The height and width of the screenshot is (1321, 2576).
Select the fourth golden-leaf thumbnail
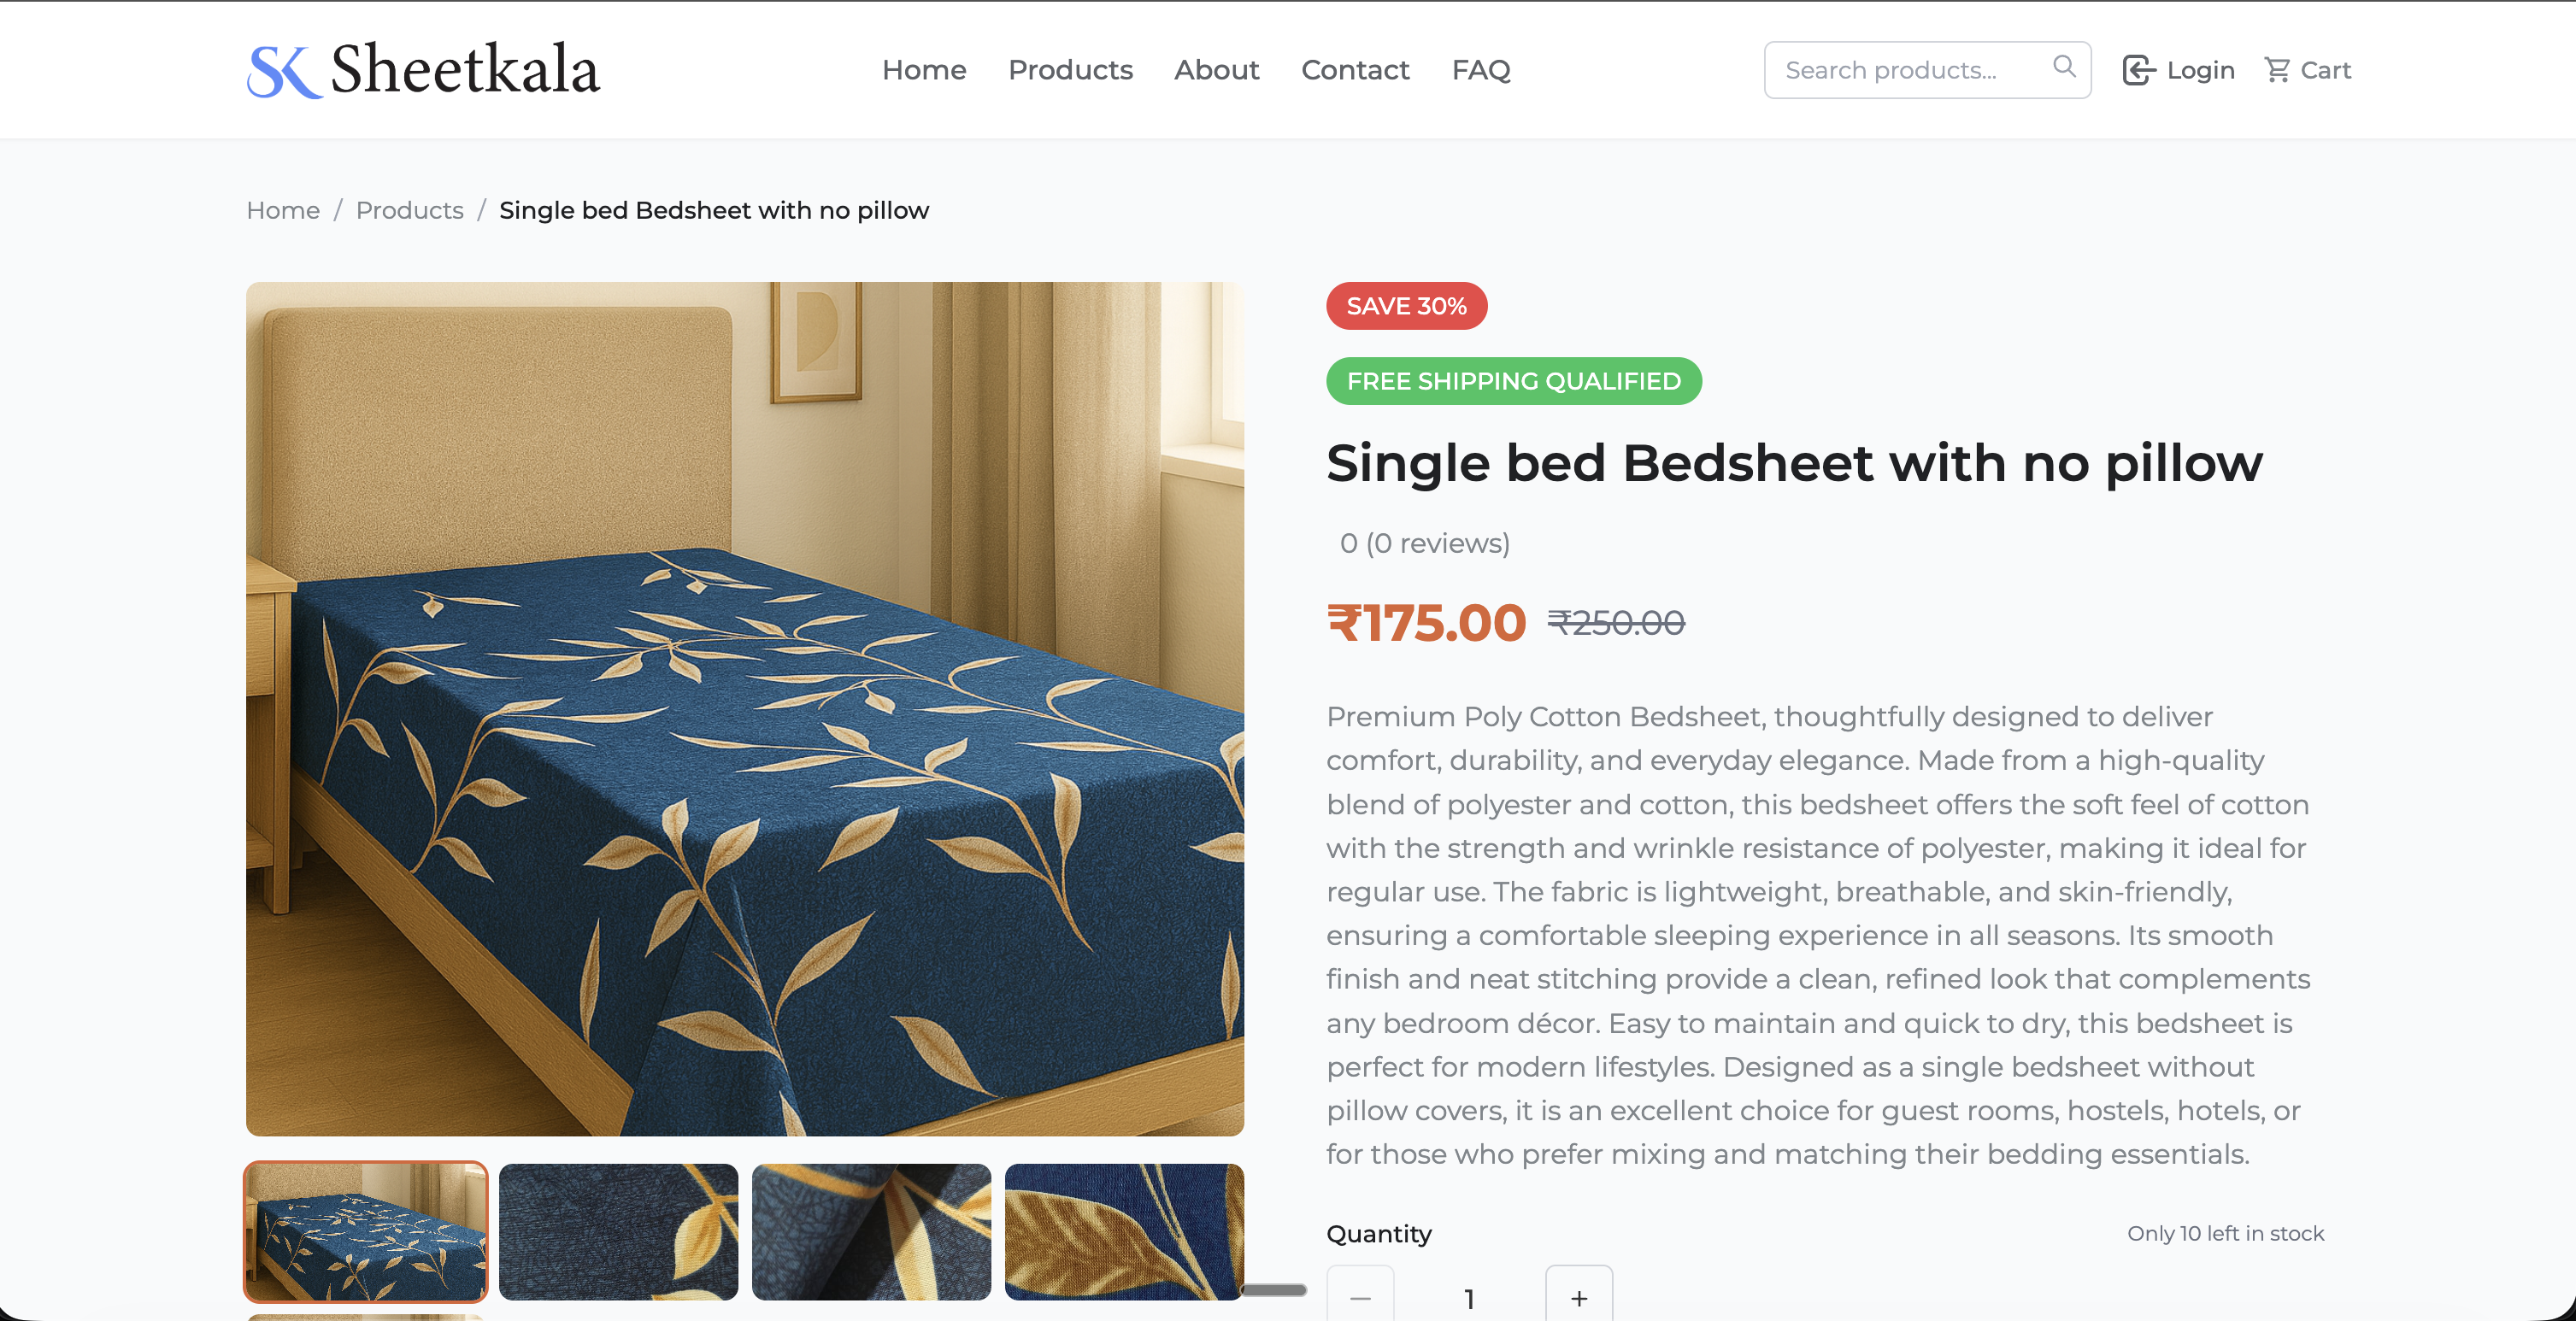point(1124,1231)
